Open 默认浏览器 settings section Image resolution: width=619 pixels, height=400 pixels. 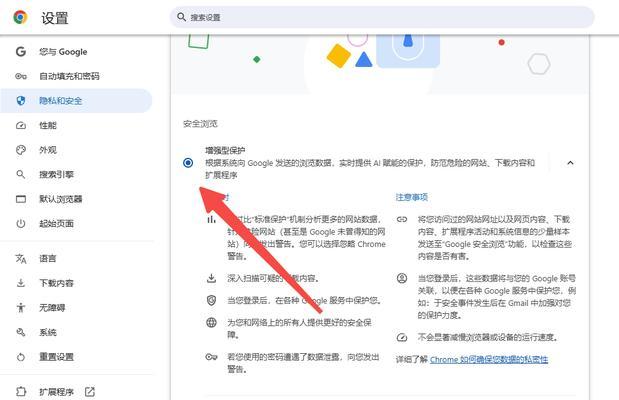pos(60,199)
